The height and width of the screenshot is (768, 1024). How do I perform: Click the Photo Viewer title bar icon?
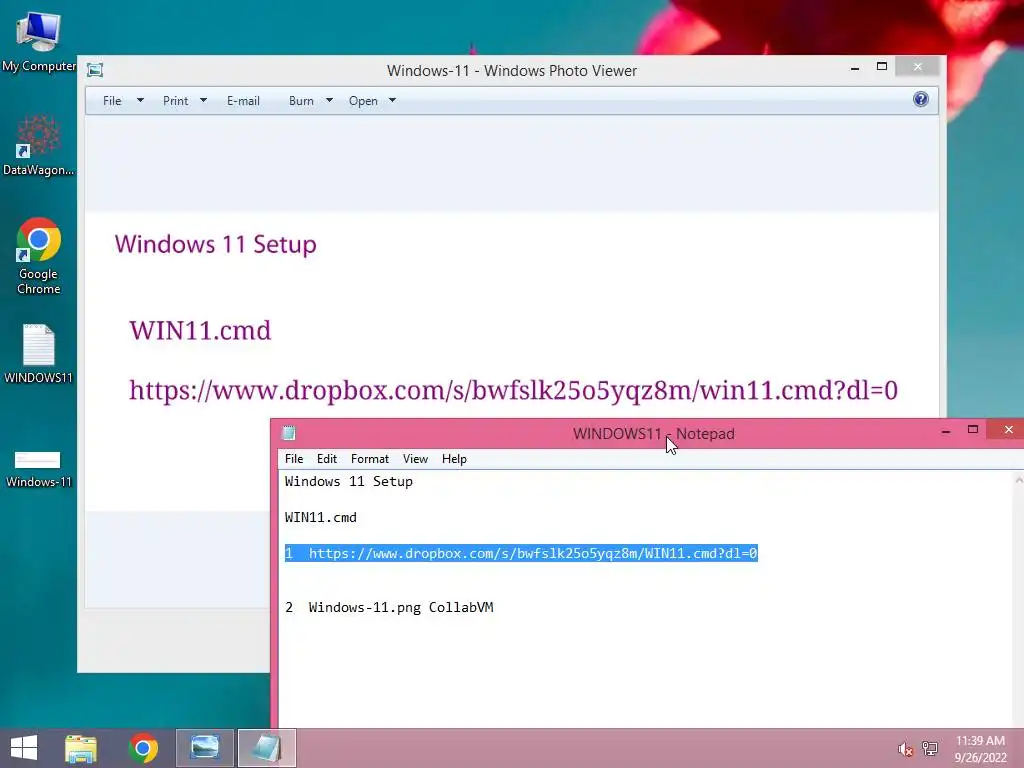coord(95,70)
